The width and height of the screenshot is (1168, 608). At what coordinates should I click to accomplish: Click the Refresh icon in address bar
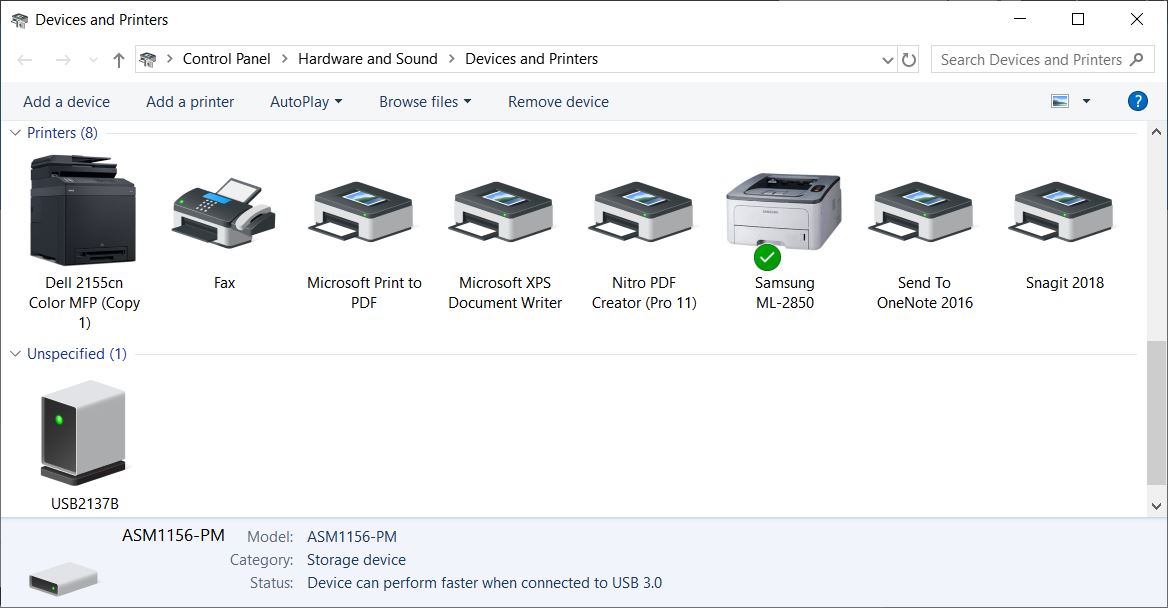pyautogui.click(x=909, y=60)
